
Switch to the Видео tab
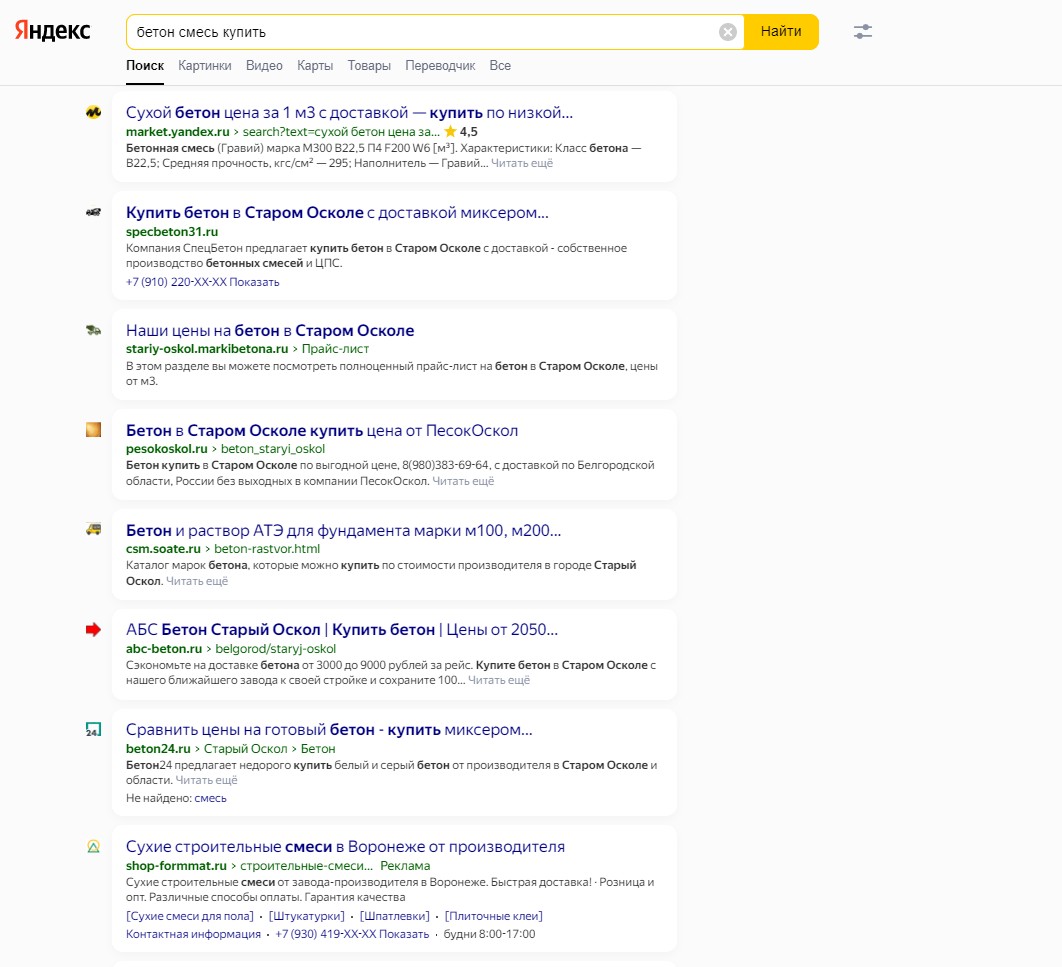coord(264,66)
